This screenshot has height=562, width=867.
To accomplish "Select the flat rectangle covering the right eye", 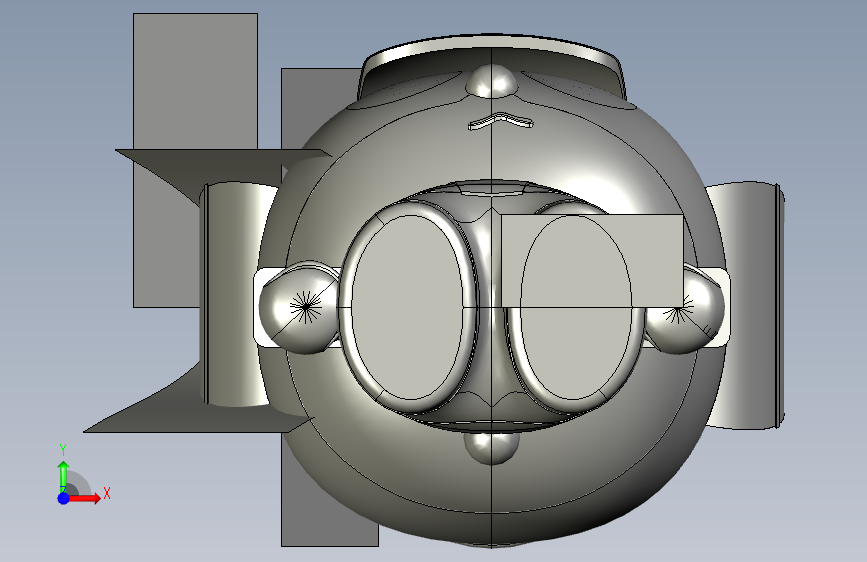I will (x=592, y=261).
